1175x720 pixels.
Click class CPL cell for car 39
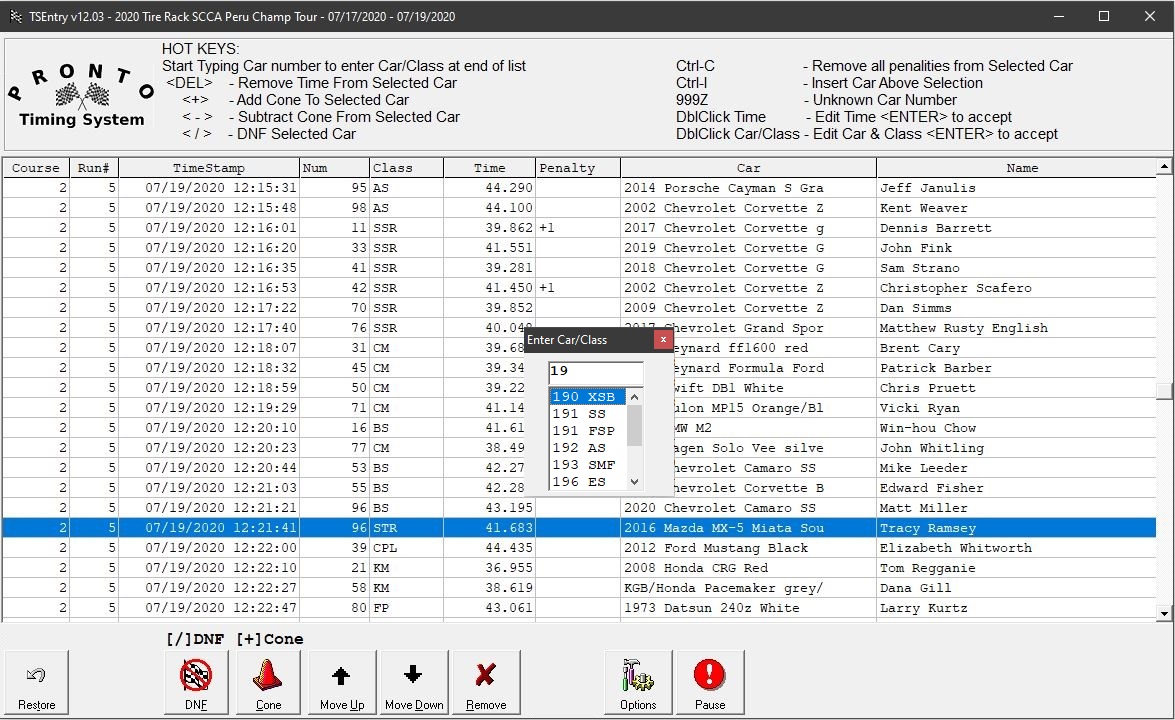point(406,548)
